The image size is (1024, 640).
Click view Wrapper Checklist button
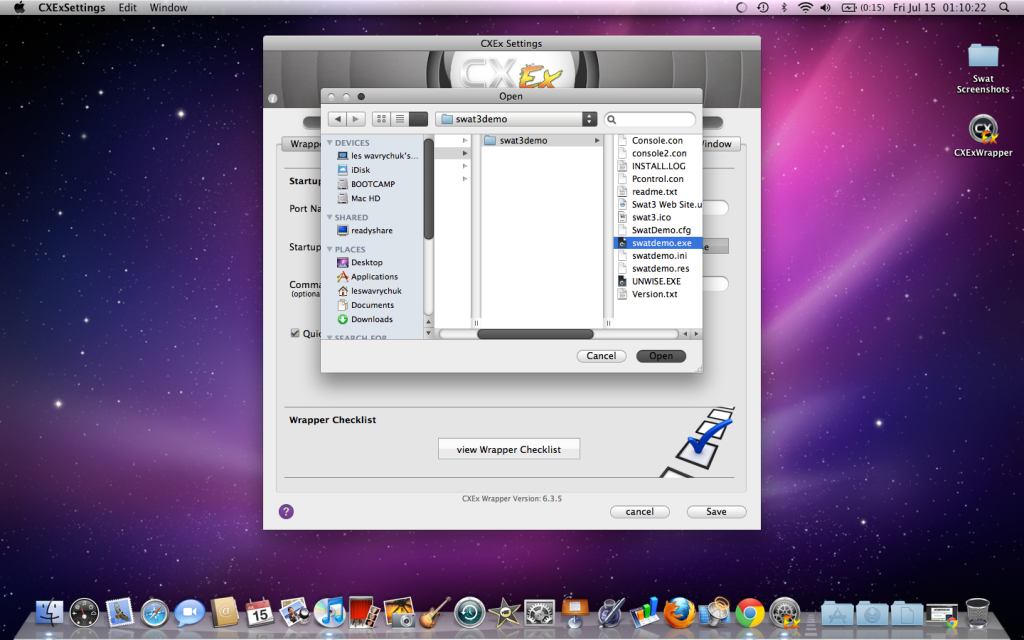(x=509, y=449)
